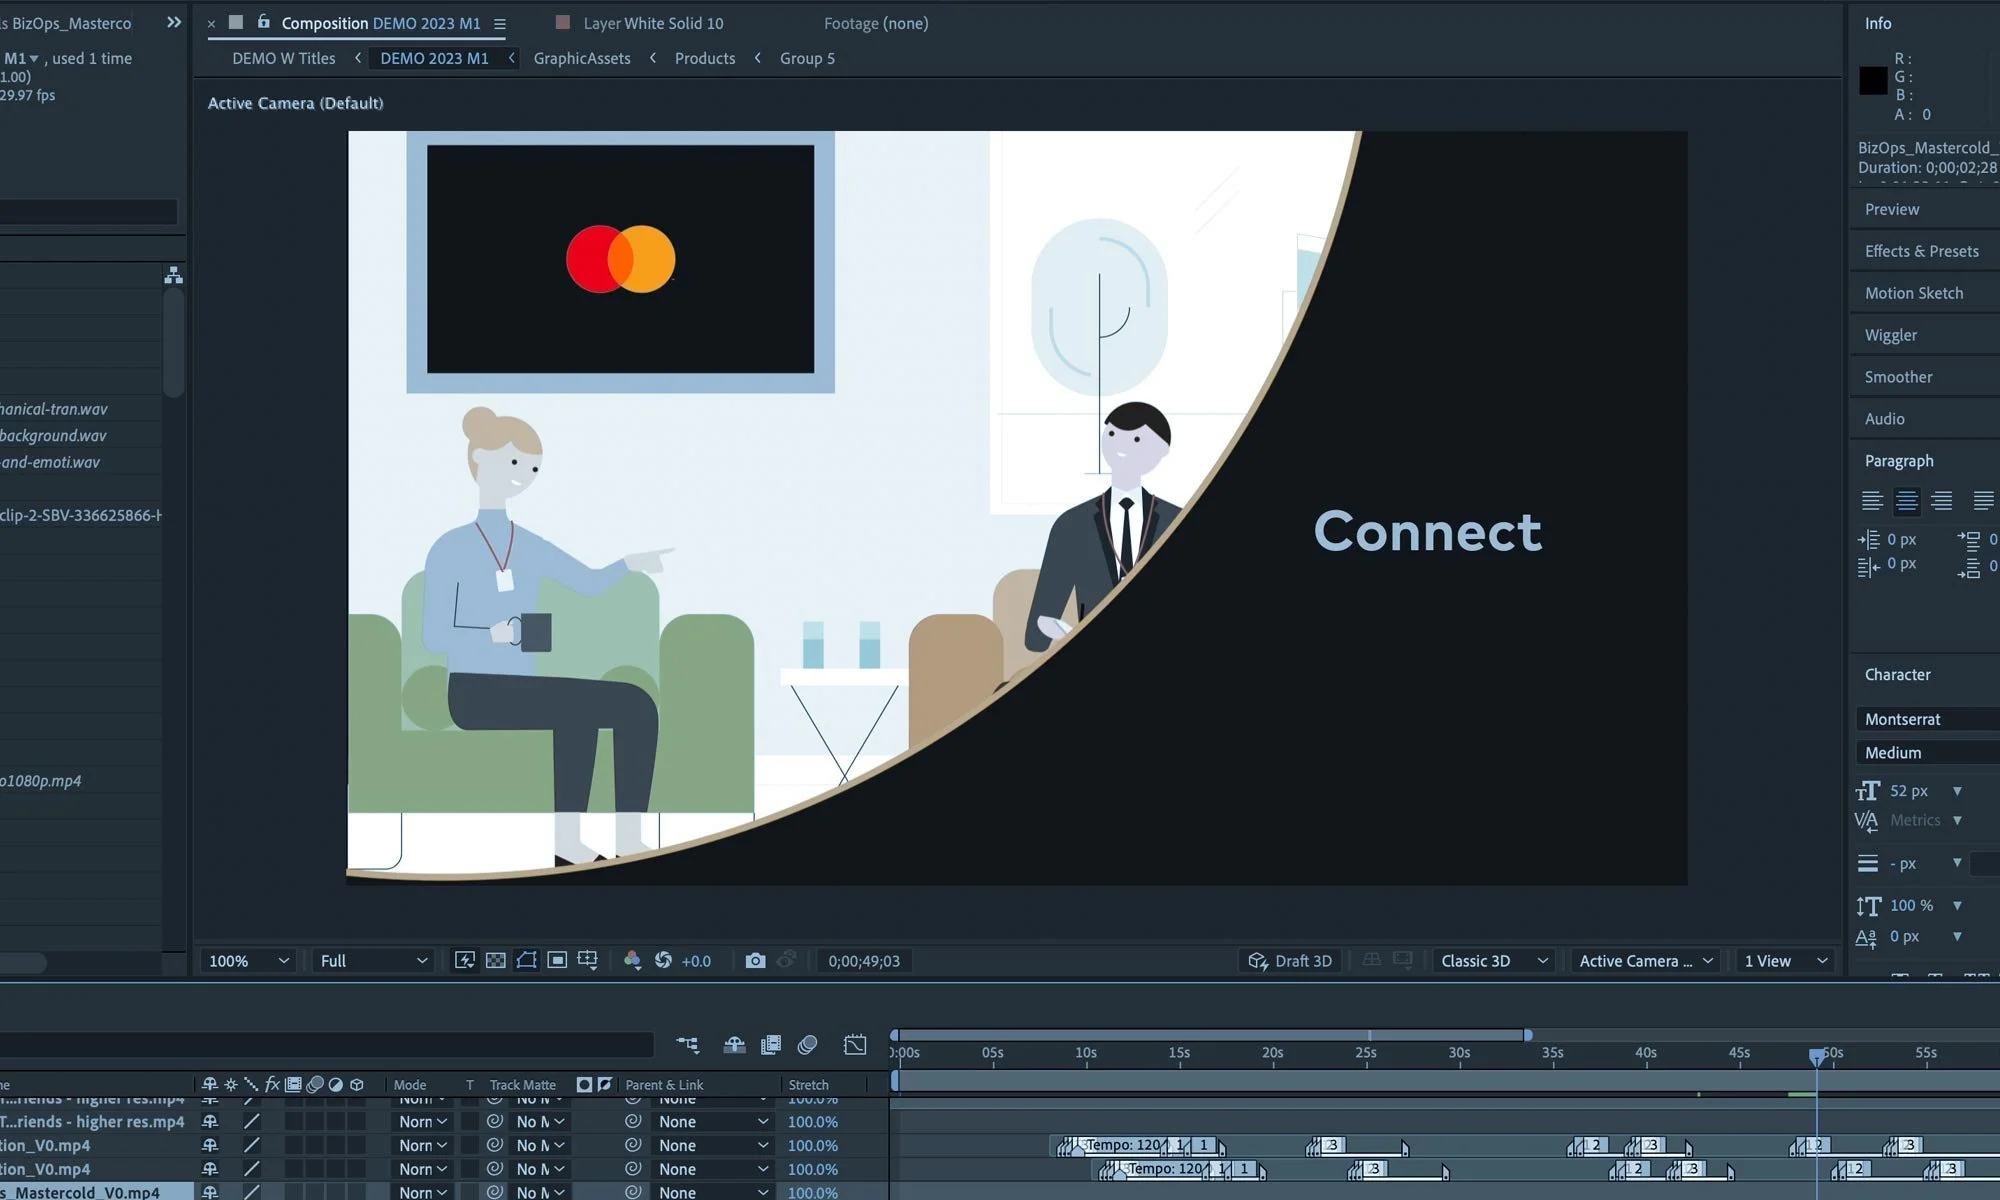
Task: Open the Classic 3D renderer dropdown
Action: (1494, 960)
